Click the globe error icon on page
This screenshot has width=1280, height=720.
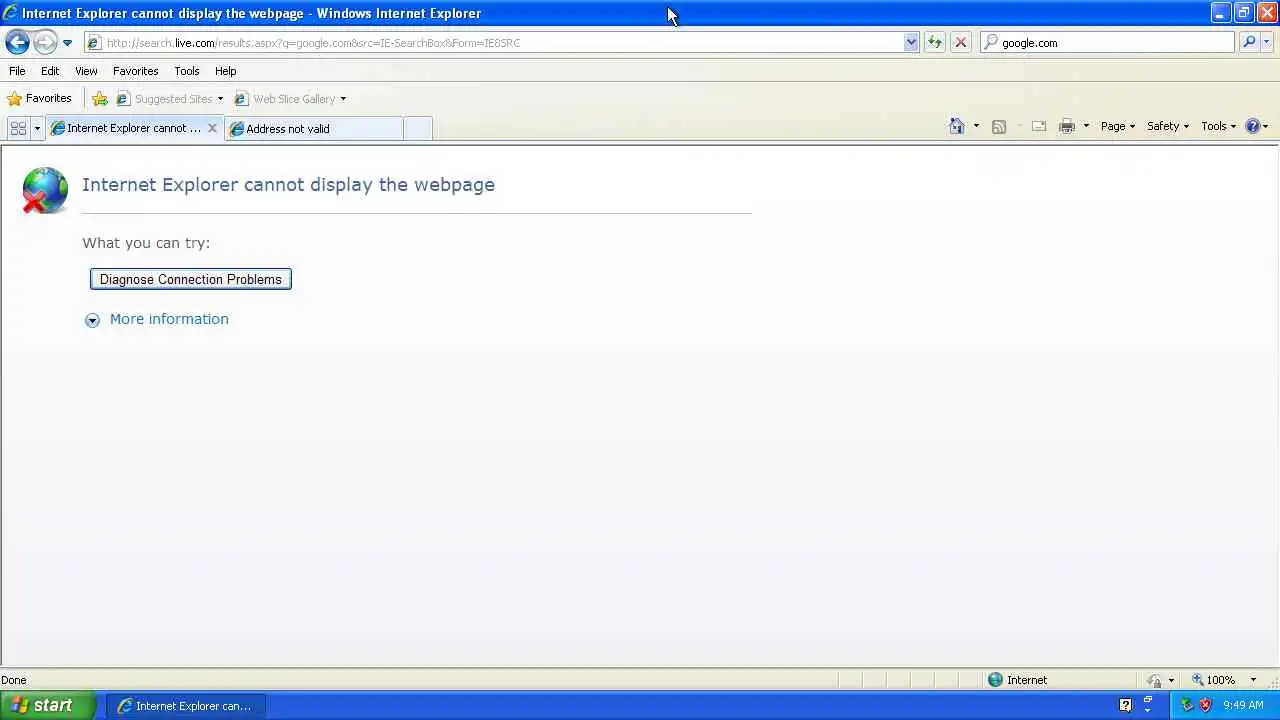click(45, 190)
